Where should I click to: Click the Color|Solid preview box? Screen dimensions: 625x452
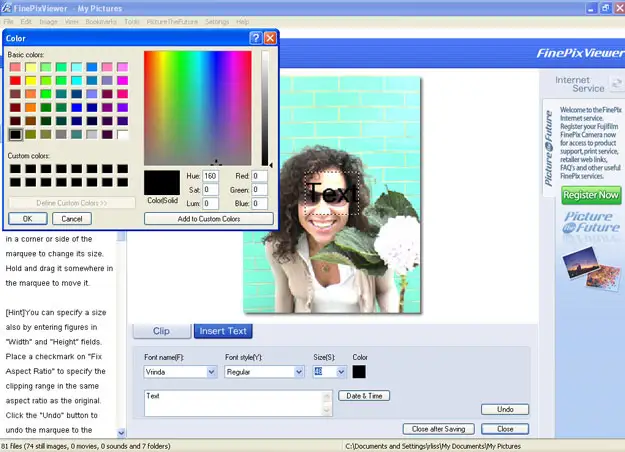click(162, 183)
